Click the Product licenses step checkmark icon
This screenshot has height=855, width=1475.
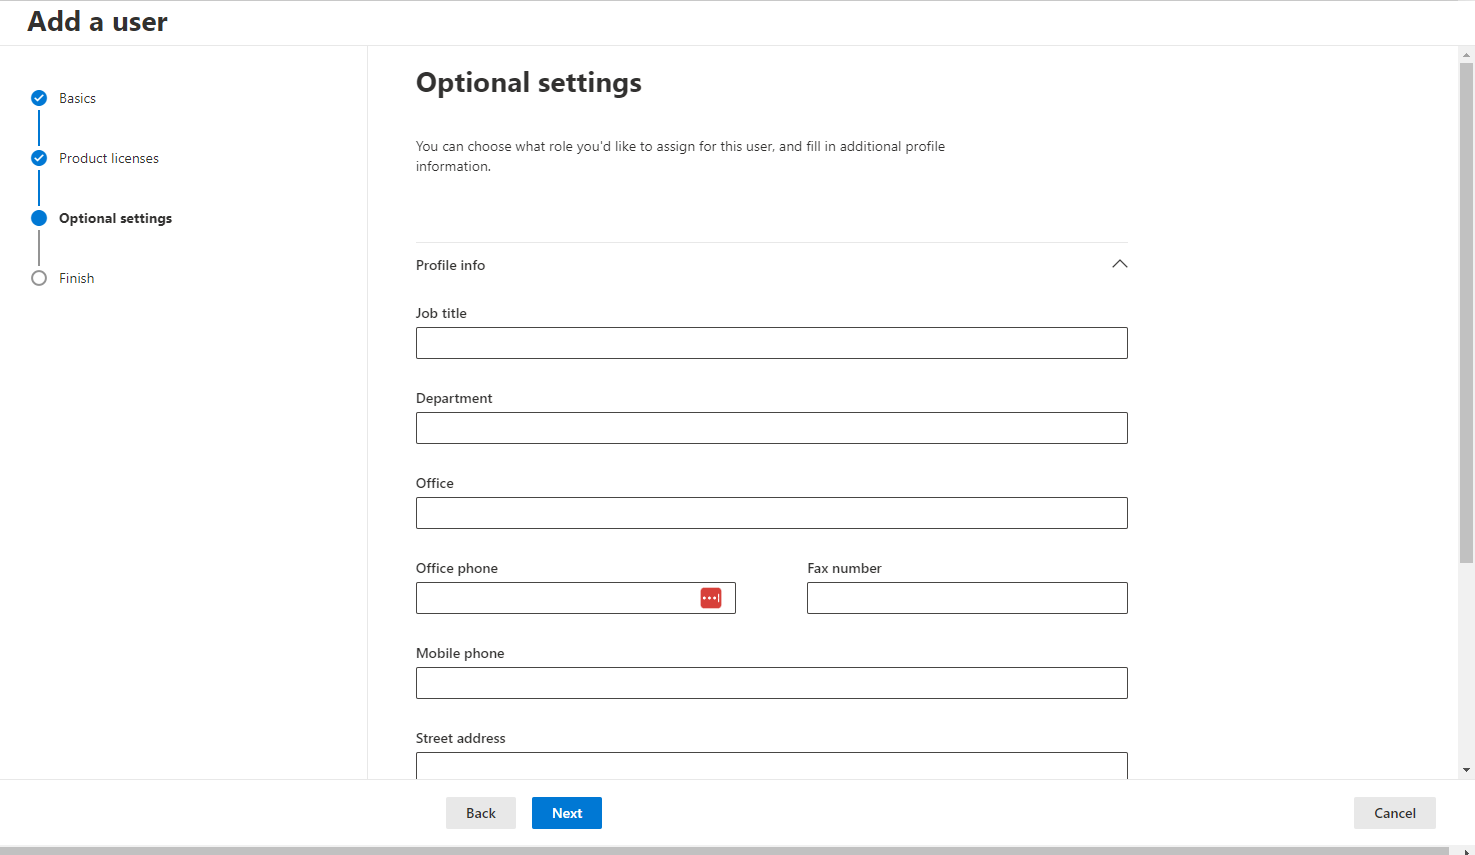[x=39, y=158]
